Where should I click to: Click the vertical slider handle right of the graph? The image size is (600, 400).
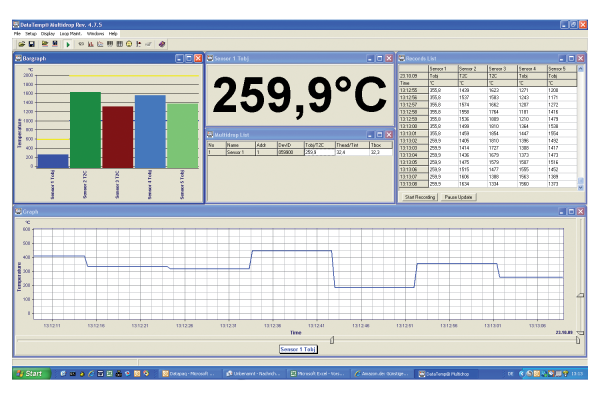[580, 295]
